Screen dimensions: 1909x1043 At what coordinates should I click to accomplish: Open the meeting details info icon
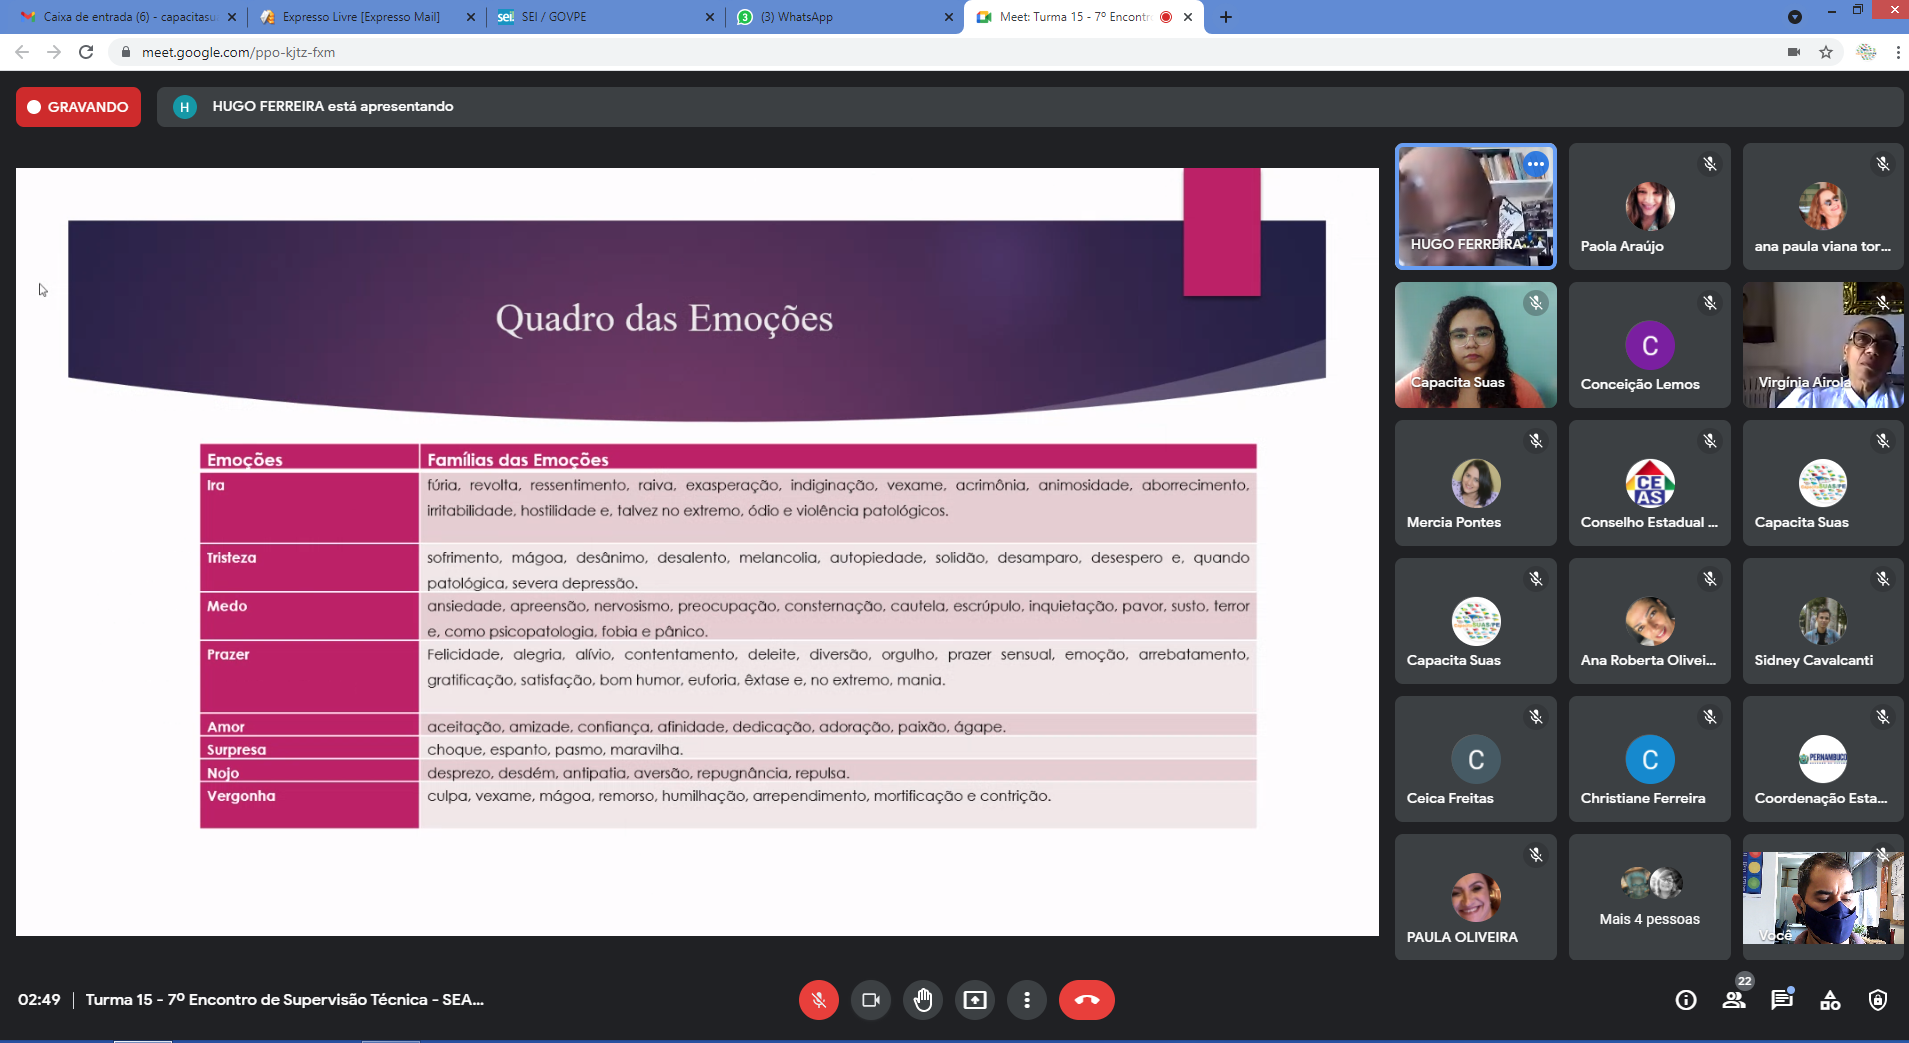tap(1686, 1000)
